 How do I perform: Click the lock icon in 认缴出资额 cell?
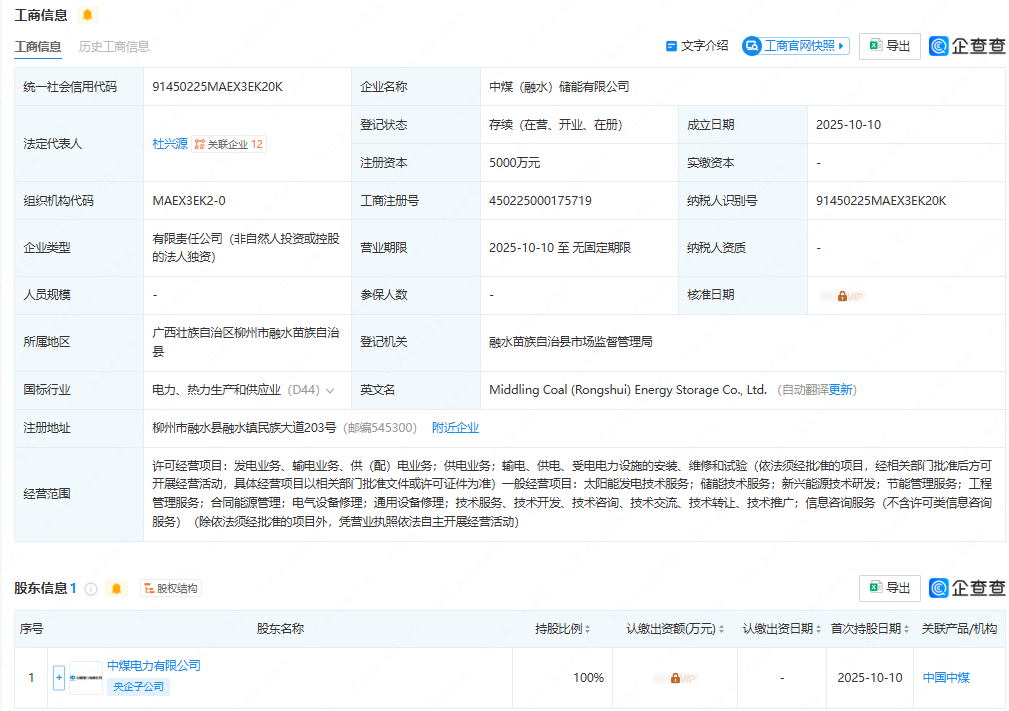coord(675,678)
